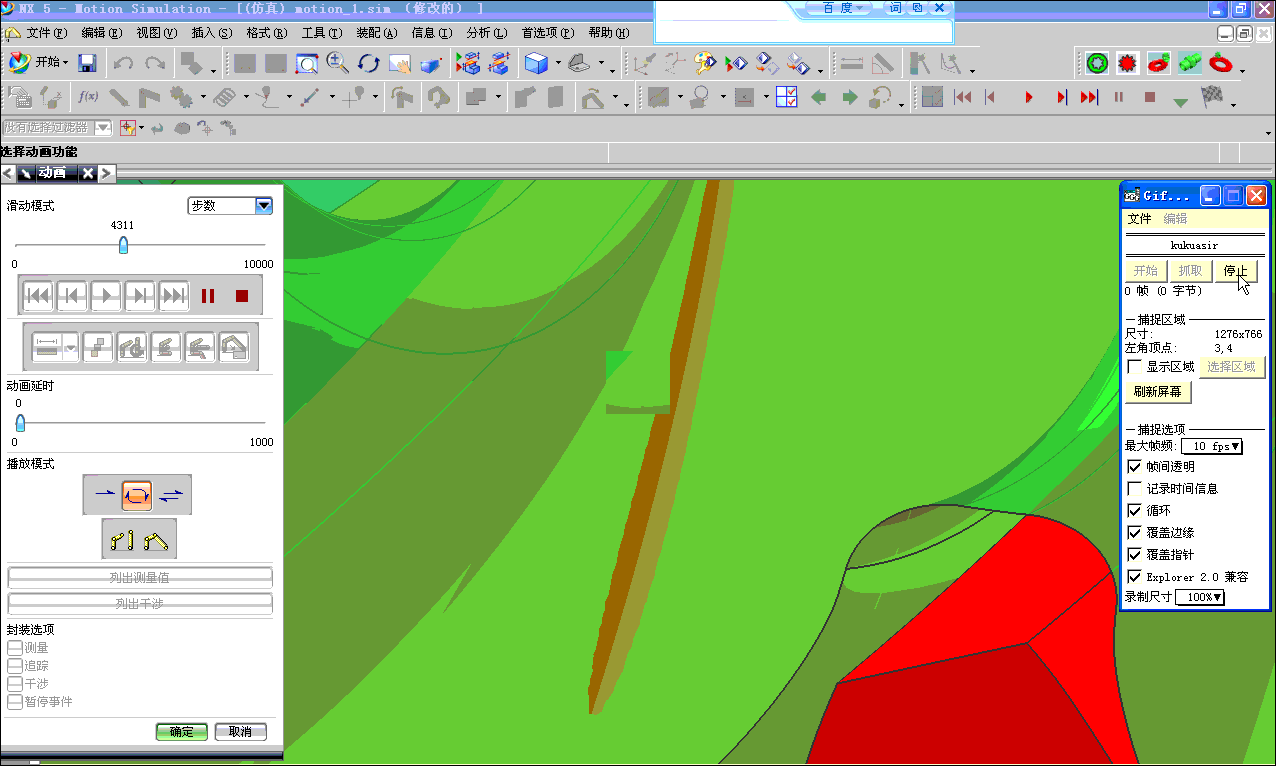Open the 文件 menu in Gif window
The width and height of the screenshot is (1276, 766).
point(1140,218)
